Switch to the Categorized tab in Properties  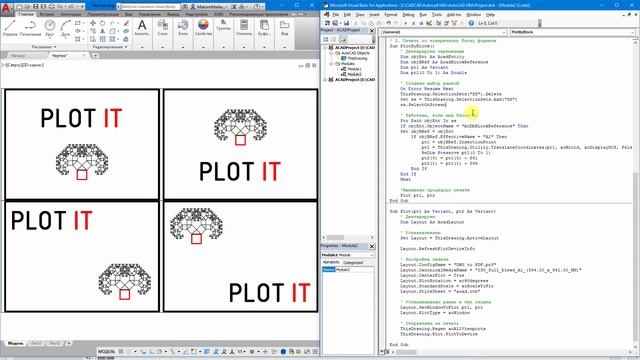click(353, 262)
